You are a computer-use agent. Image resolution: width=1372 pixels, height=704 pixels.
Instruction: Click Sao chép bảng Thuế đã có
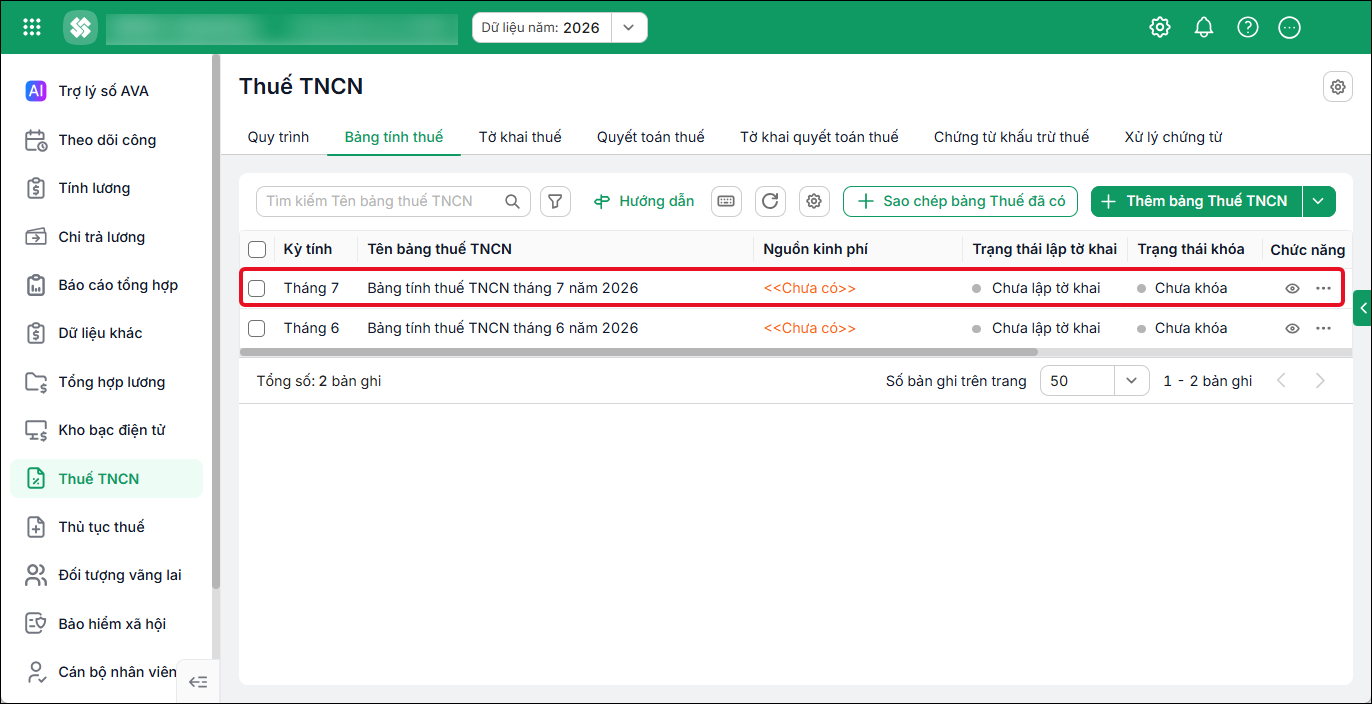pyautogui.click(x=960, y=201)
